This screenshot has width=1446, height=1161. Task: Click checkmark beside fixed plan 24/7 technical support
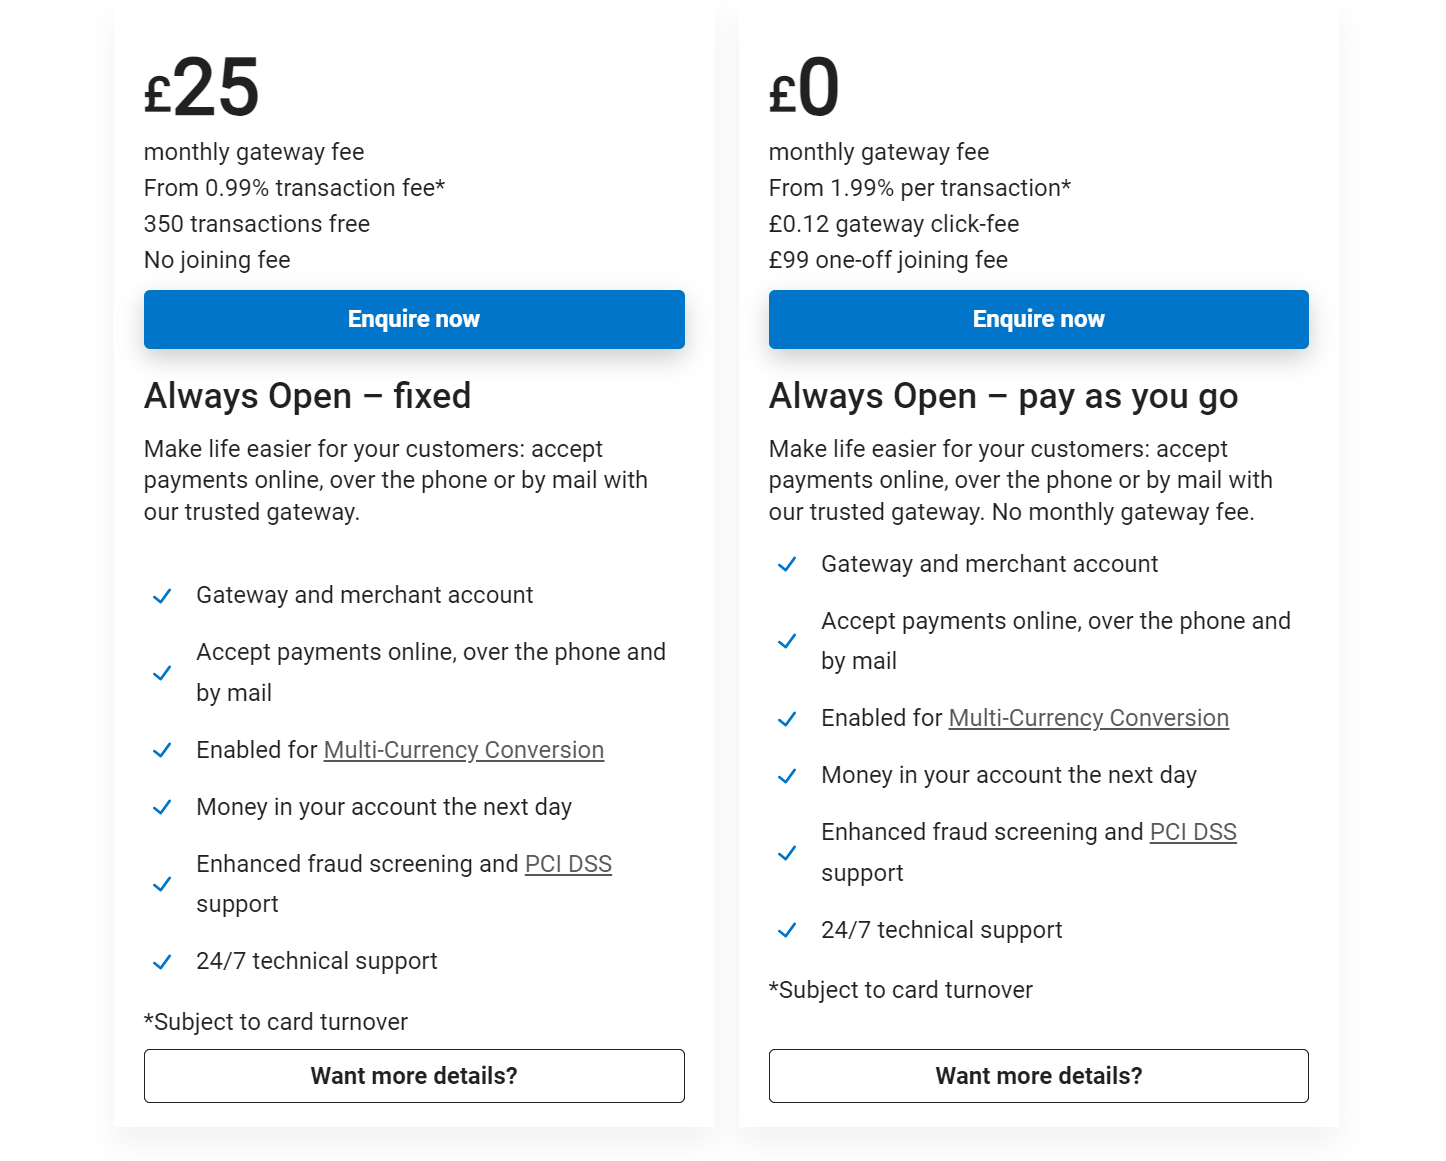pos(161,962)
